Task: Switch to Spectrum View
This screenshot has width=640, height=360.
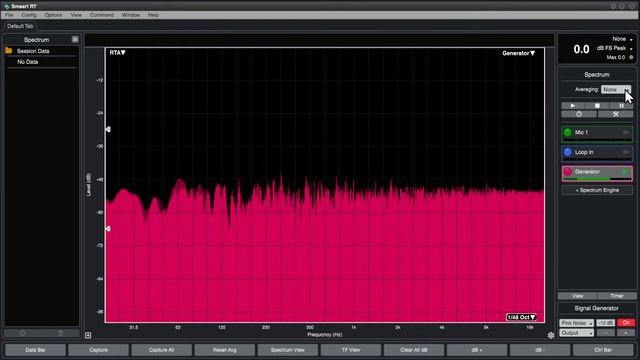Action: [x=288, y=350]
